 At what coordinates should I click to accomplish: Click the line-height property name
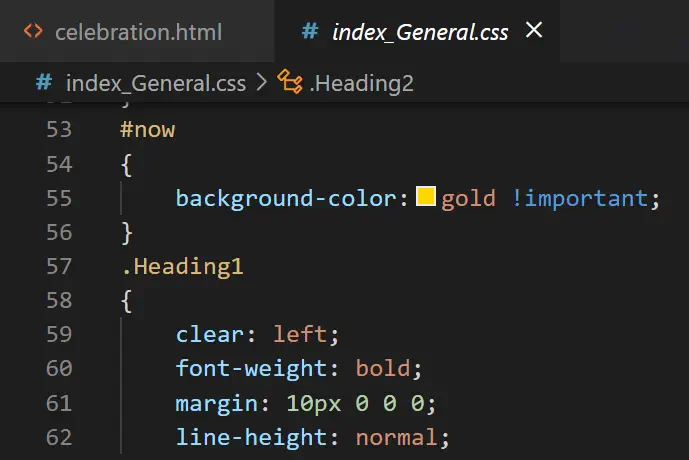(x=251, y=438)
